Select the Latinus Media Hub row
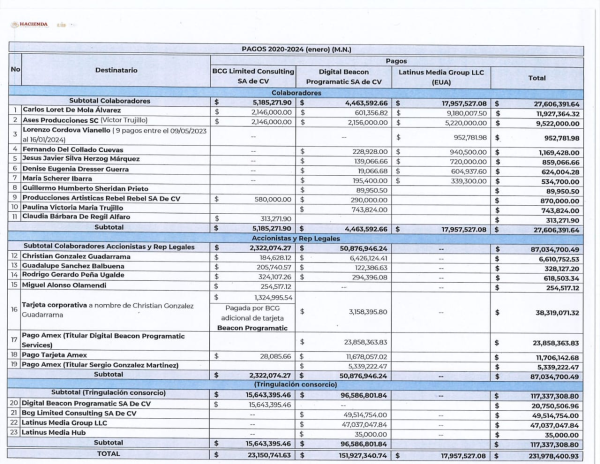Image resolution: width=600 pixels, height=464 pixels. (x=295, y=433)
